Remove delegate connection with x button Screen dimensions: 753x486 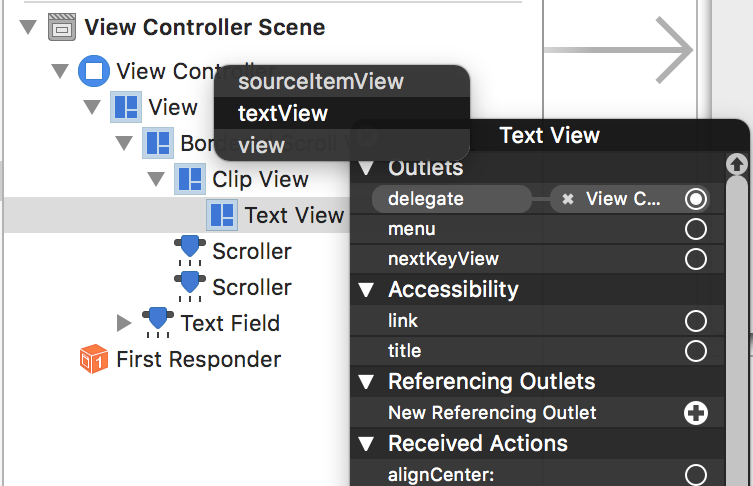click(568, 199)
